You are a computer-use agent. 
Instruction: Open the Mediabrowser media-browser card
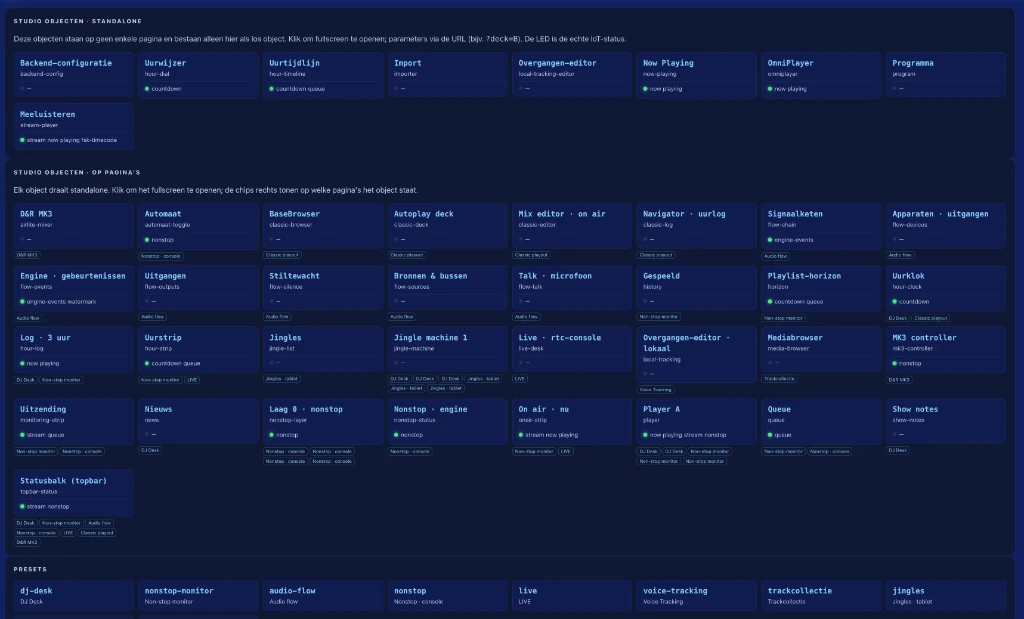click(822, 350)
